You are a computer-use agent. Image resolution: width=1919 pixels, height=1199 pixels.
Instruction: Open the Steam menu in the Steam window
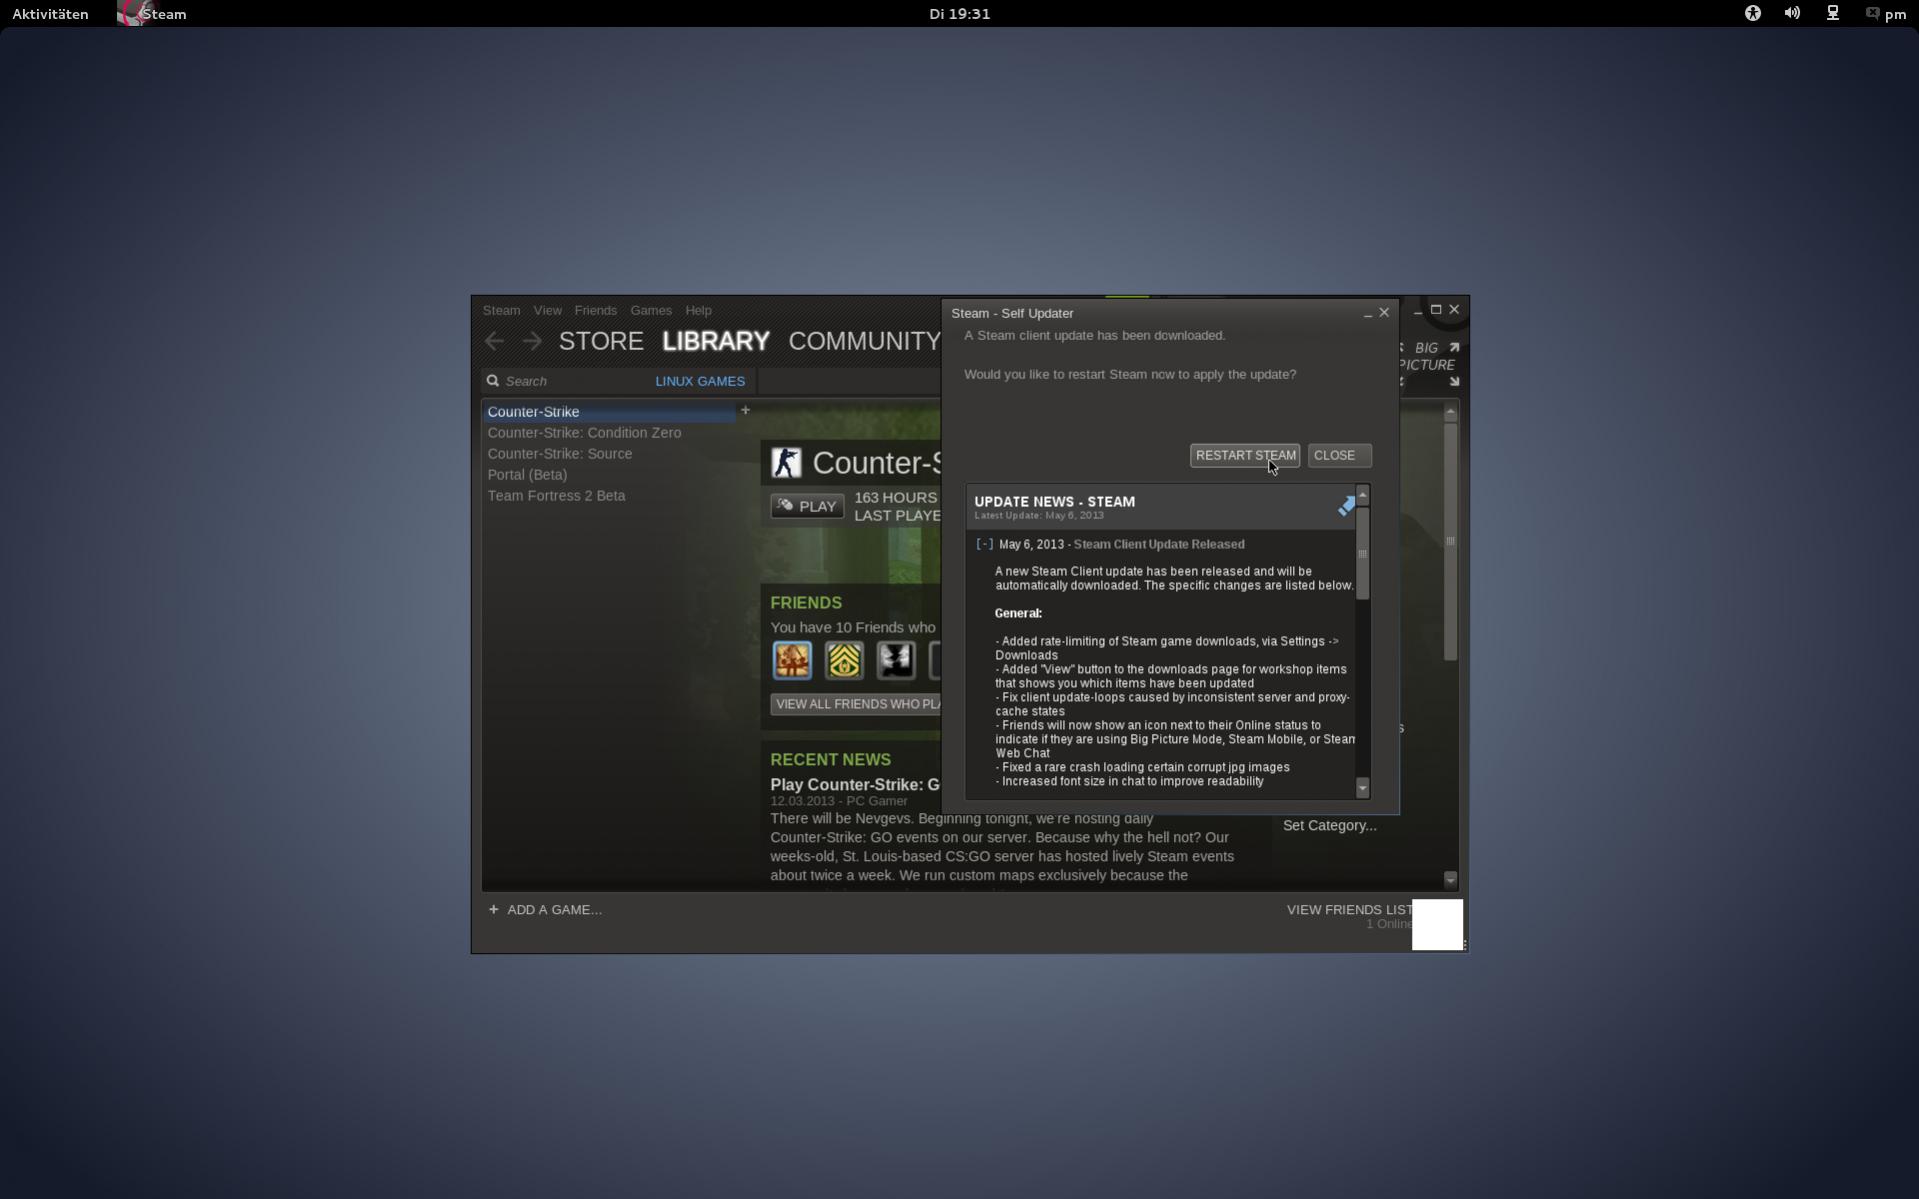501,310
